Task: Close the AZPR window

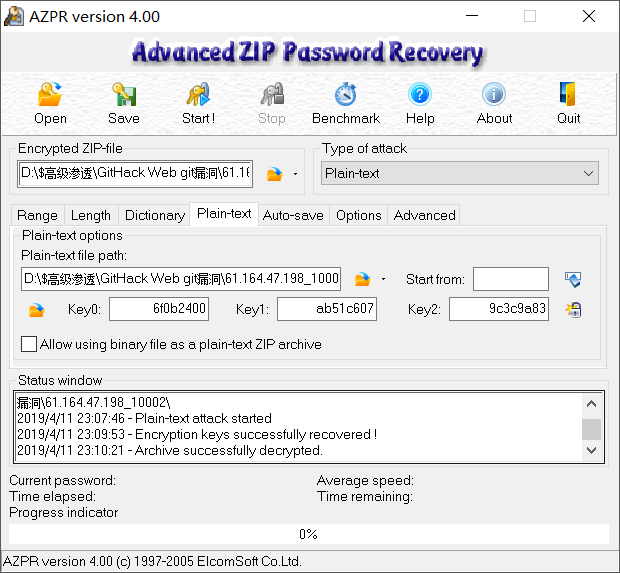Action: [x=589, y=16]
